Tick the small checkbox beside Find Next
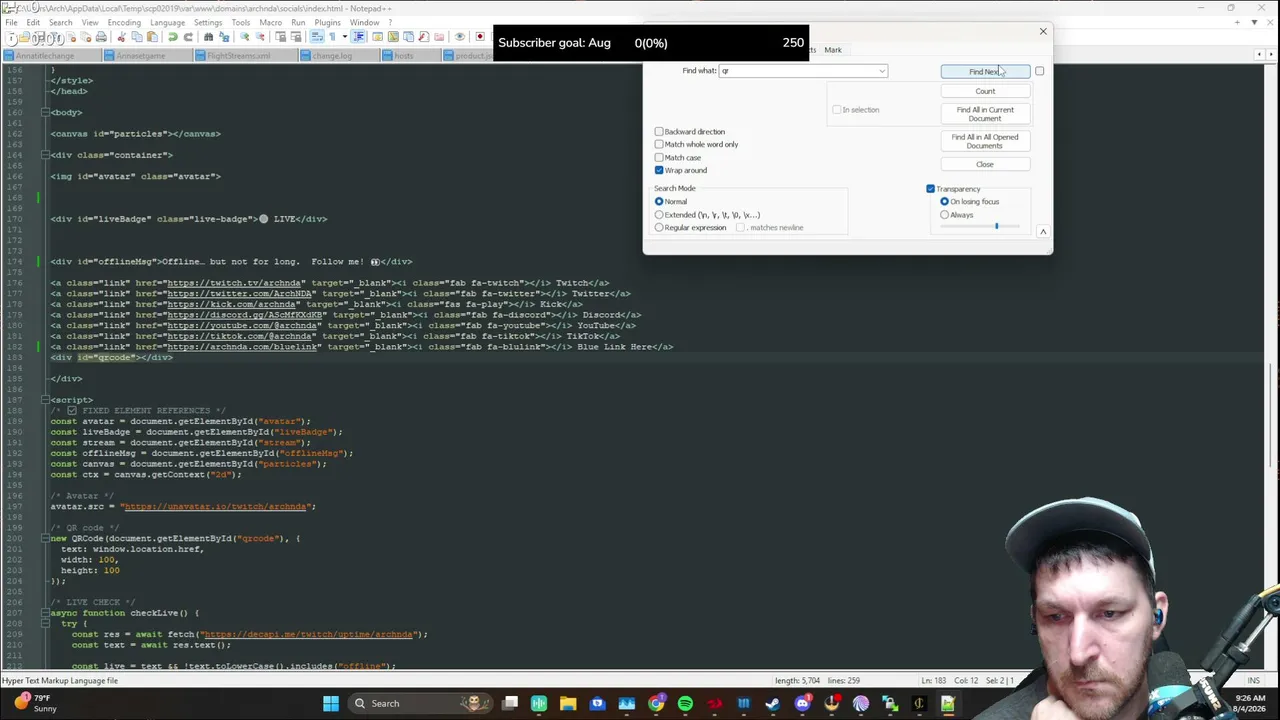 pos(1039,71)
